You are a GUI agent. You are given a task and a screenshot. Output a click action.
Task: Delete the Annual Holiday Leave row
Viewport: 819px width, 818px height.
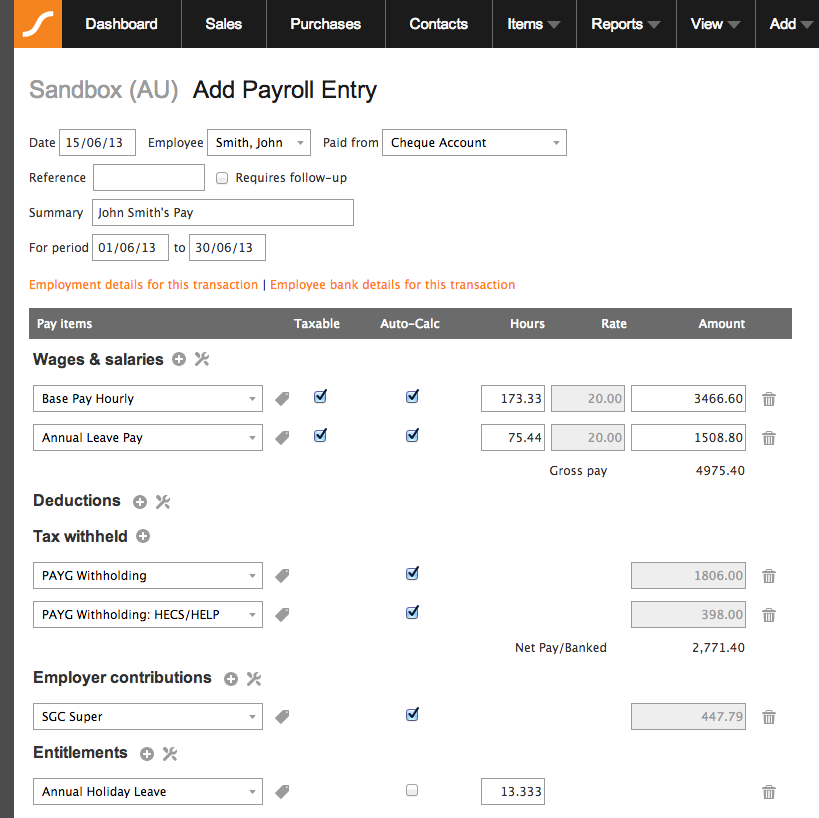[769, 792]
